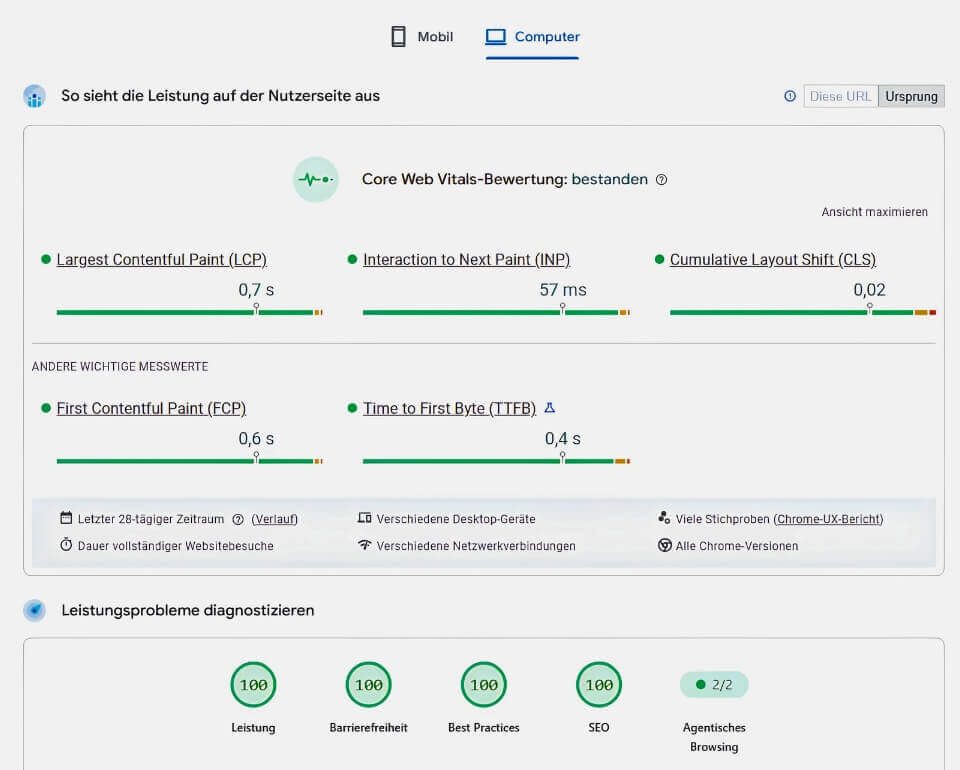Open Cumulative Layout Shift (CLS) link

click(x=773, y=260)
